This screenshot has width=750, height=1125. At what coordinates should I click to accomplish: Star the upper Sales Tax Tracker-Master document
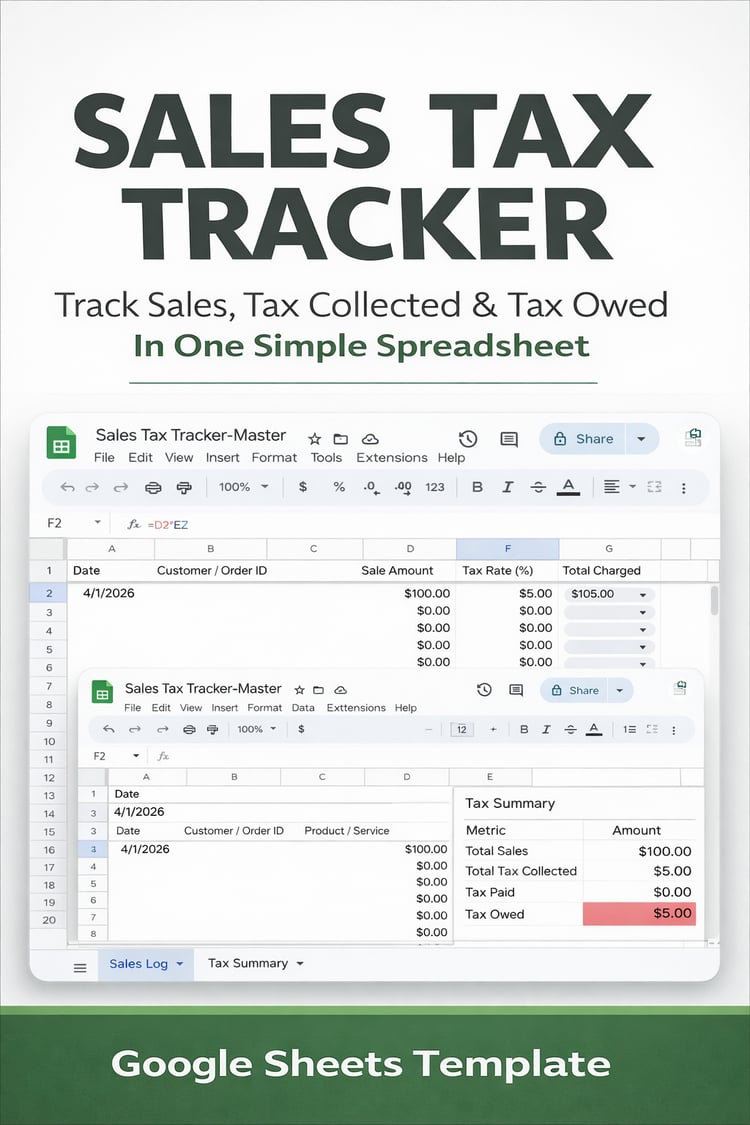tap(314, 438)
